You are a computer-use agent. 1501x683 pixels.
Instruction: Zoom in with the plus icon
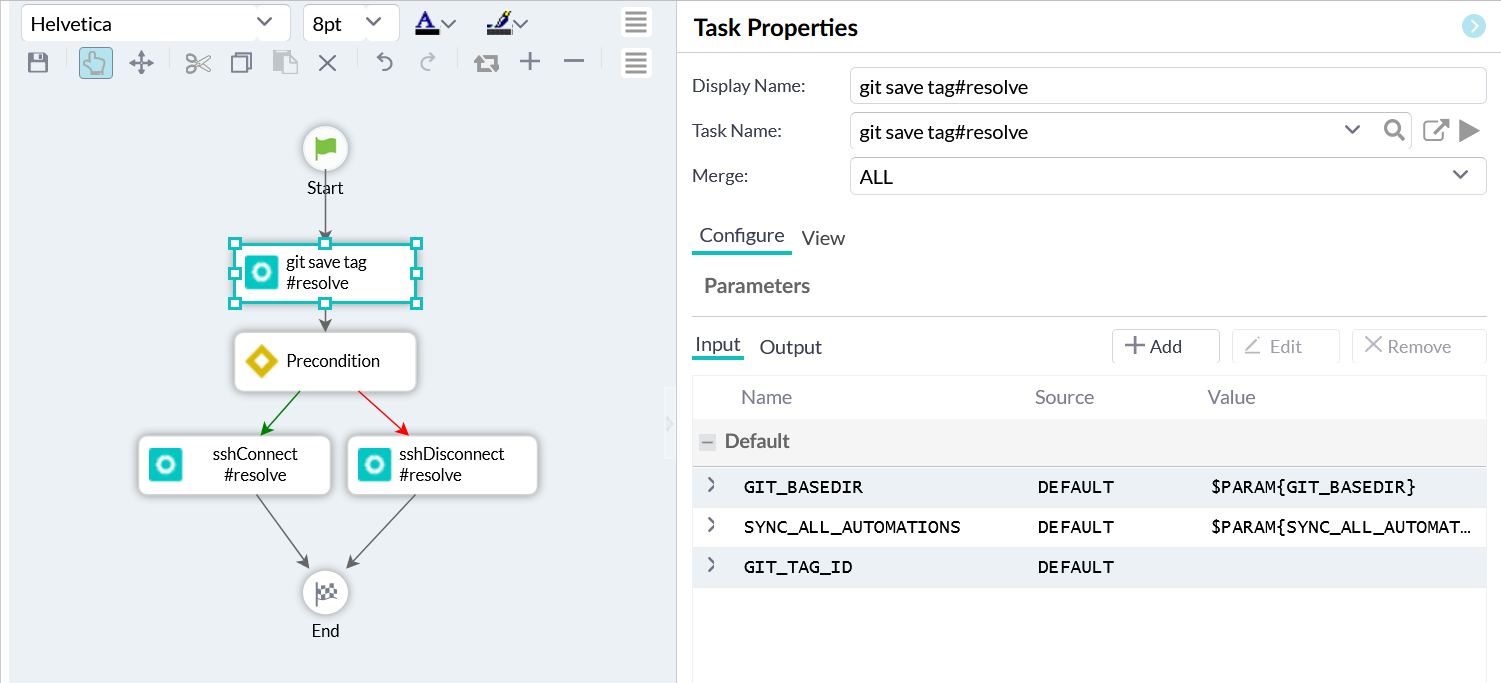click(x=530, y=62)
